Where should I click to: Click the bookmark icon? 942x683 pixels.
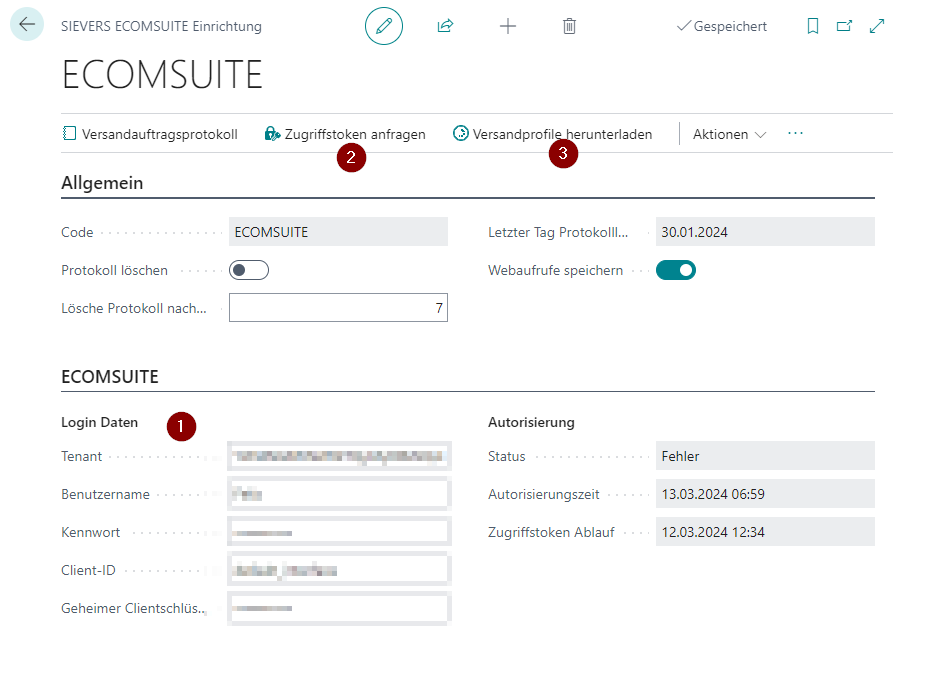pos(813,26)
